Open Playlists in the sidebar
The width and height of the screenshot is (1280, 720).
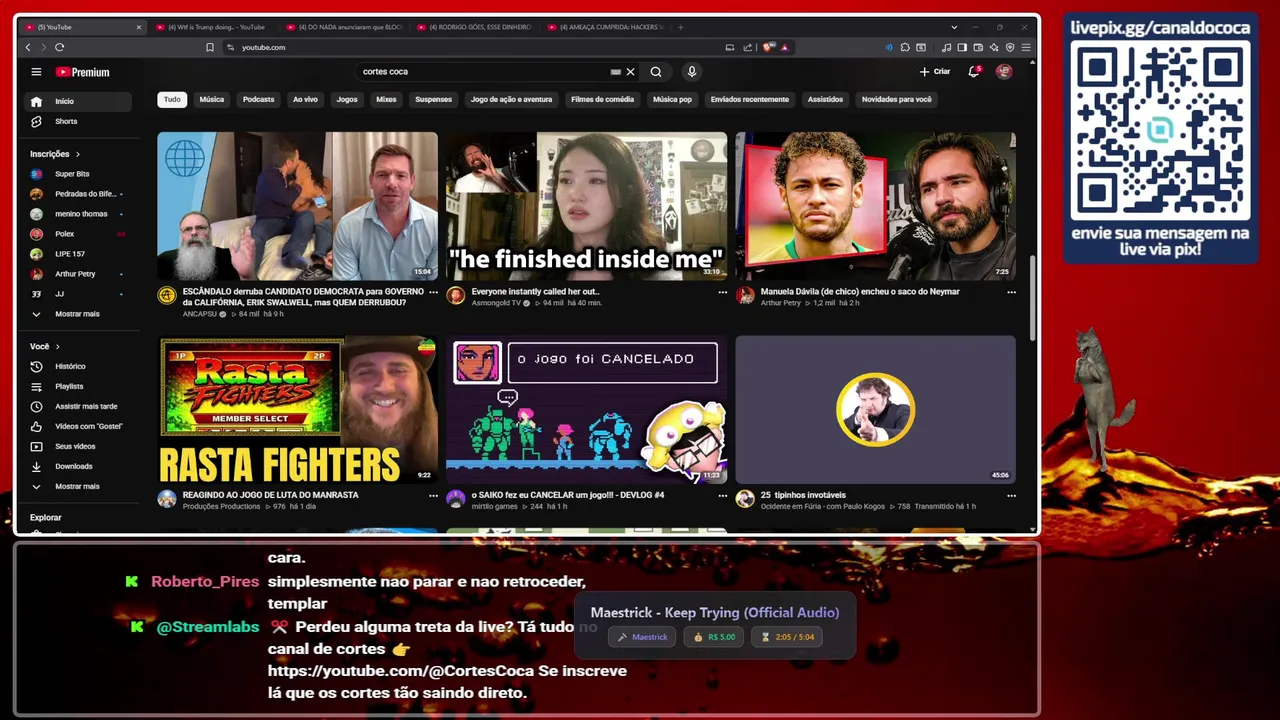pos(78,386)
